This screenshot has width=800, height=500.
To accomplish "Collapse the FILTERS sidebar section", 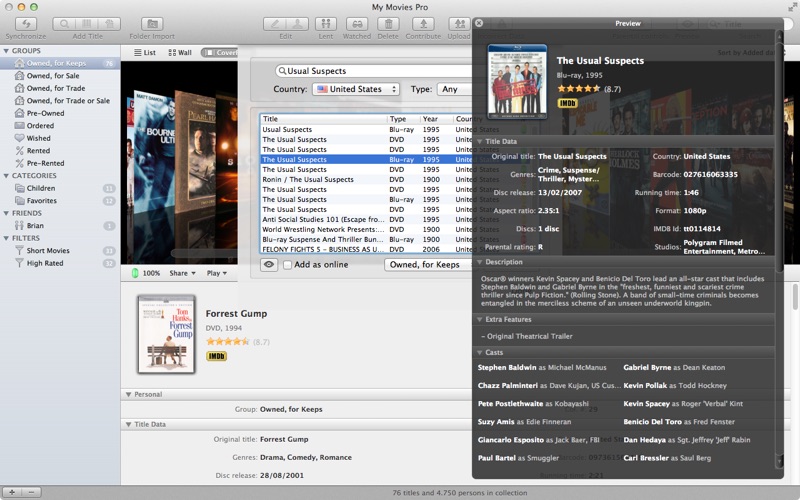I will pyautogui.click(x=6, y=238).
